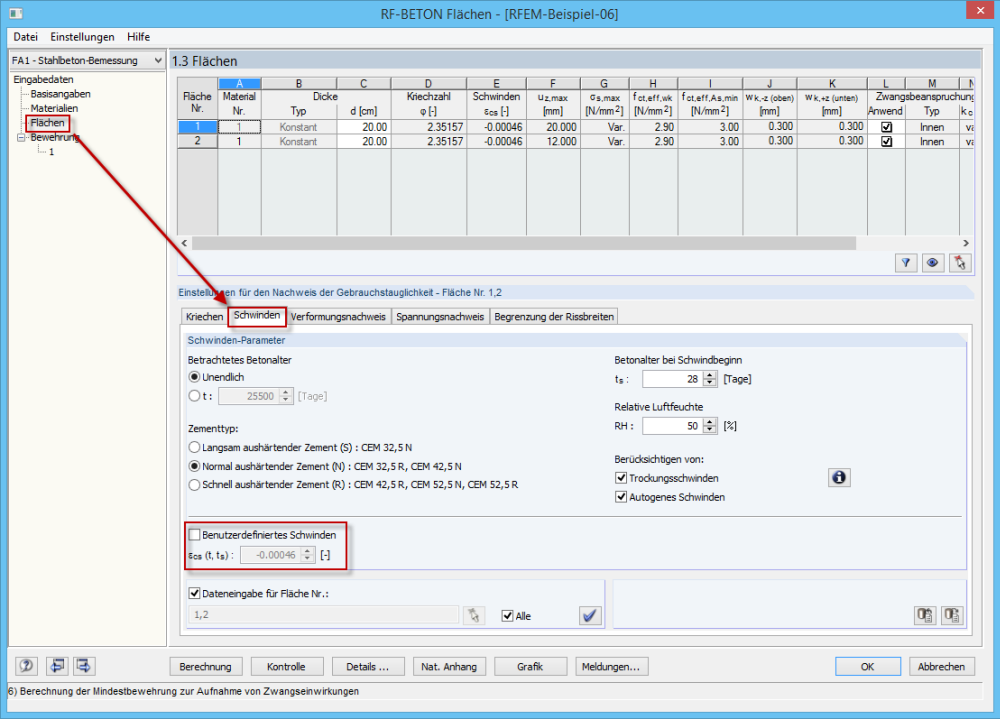Open the FA1 - Stahlbeton-Bemessung dropdown

87,60
